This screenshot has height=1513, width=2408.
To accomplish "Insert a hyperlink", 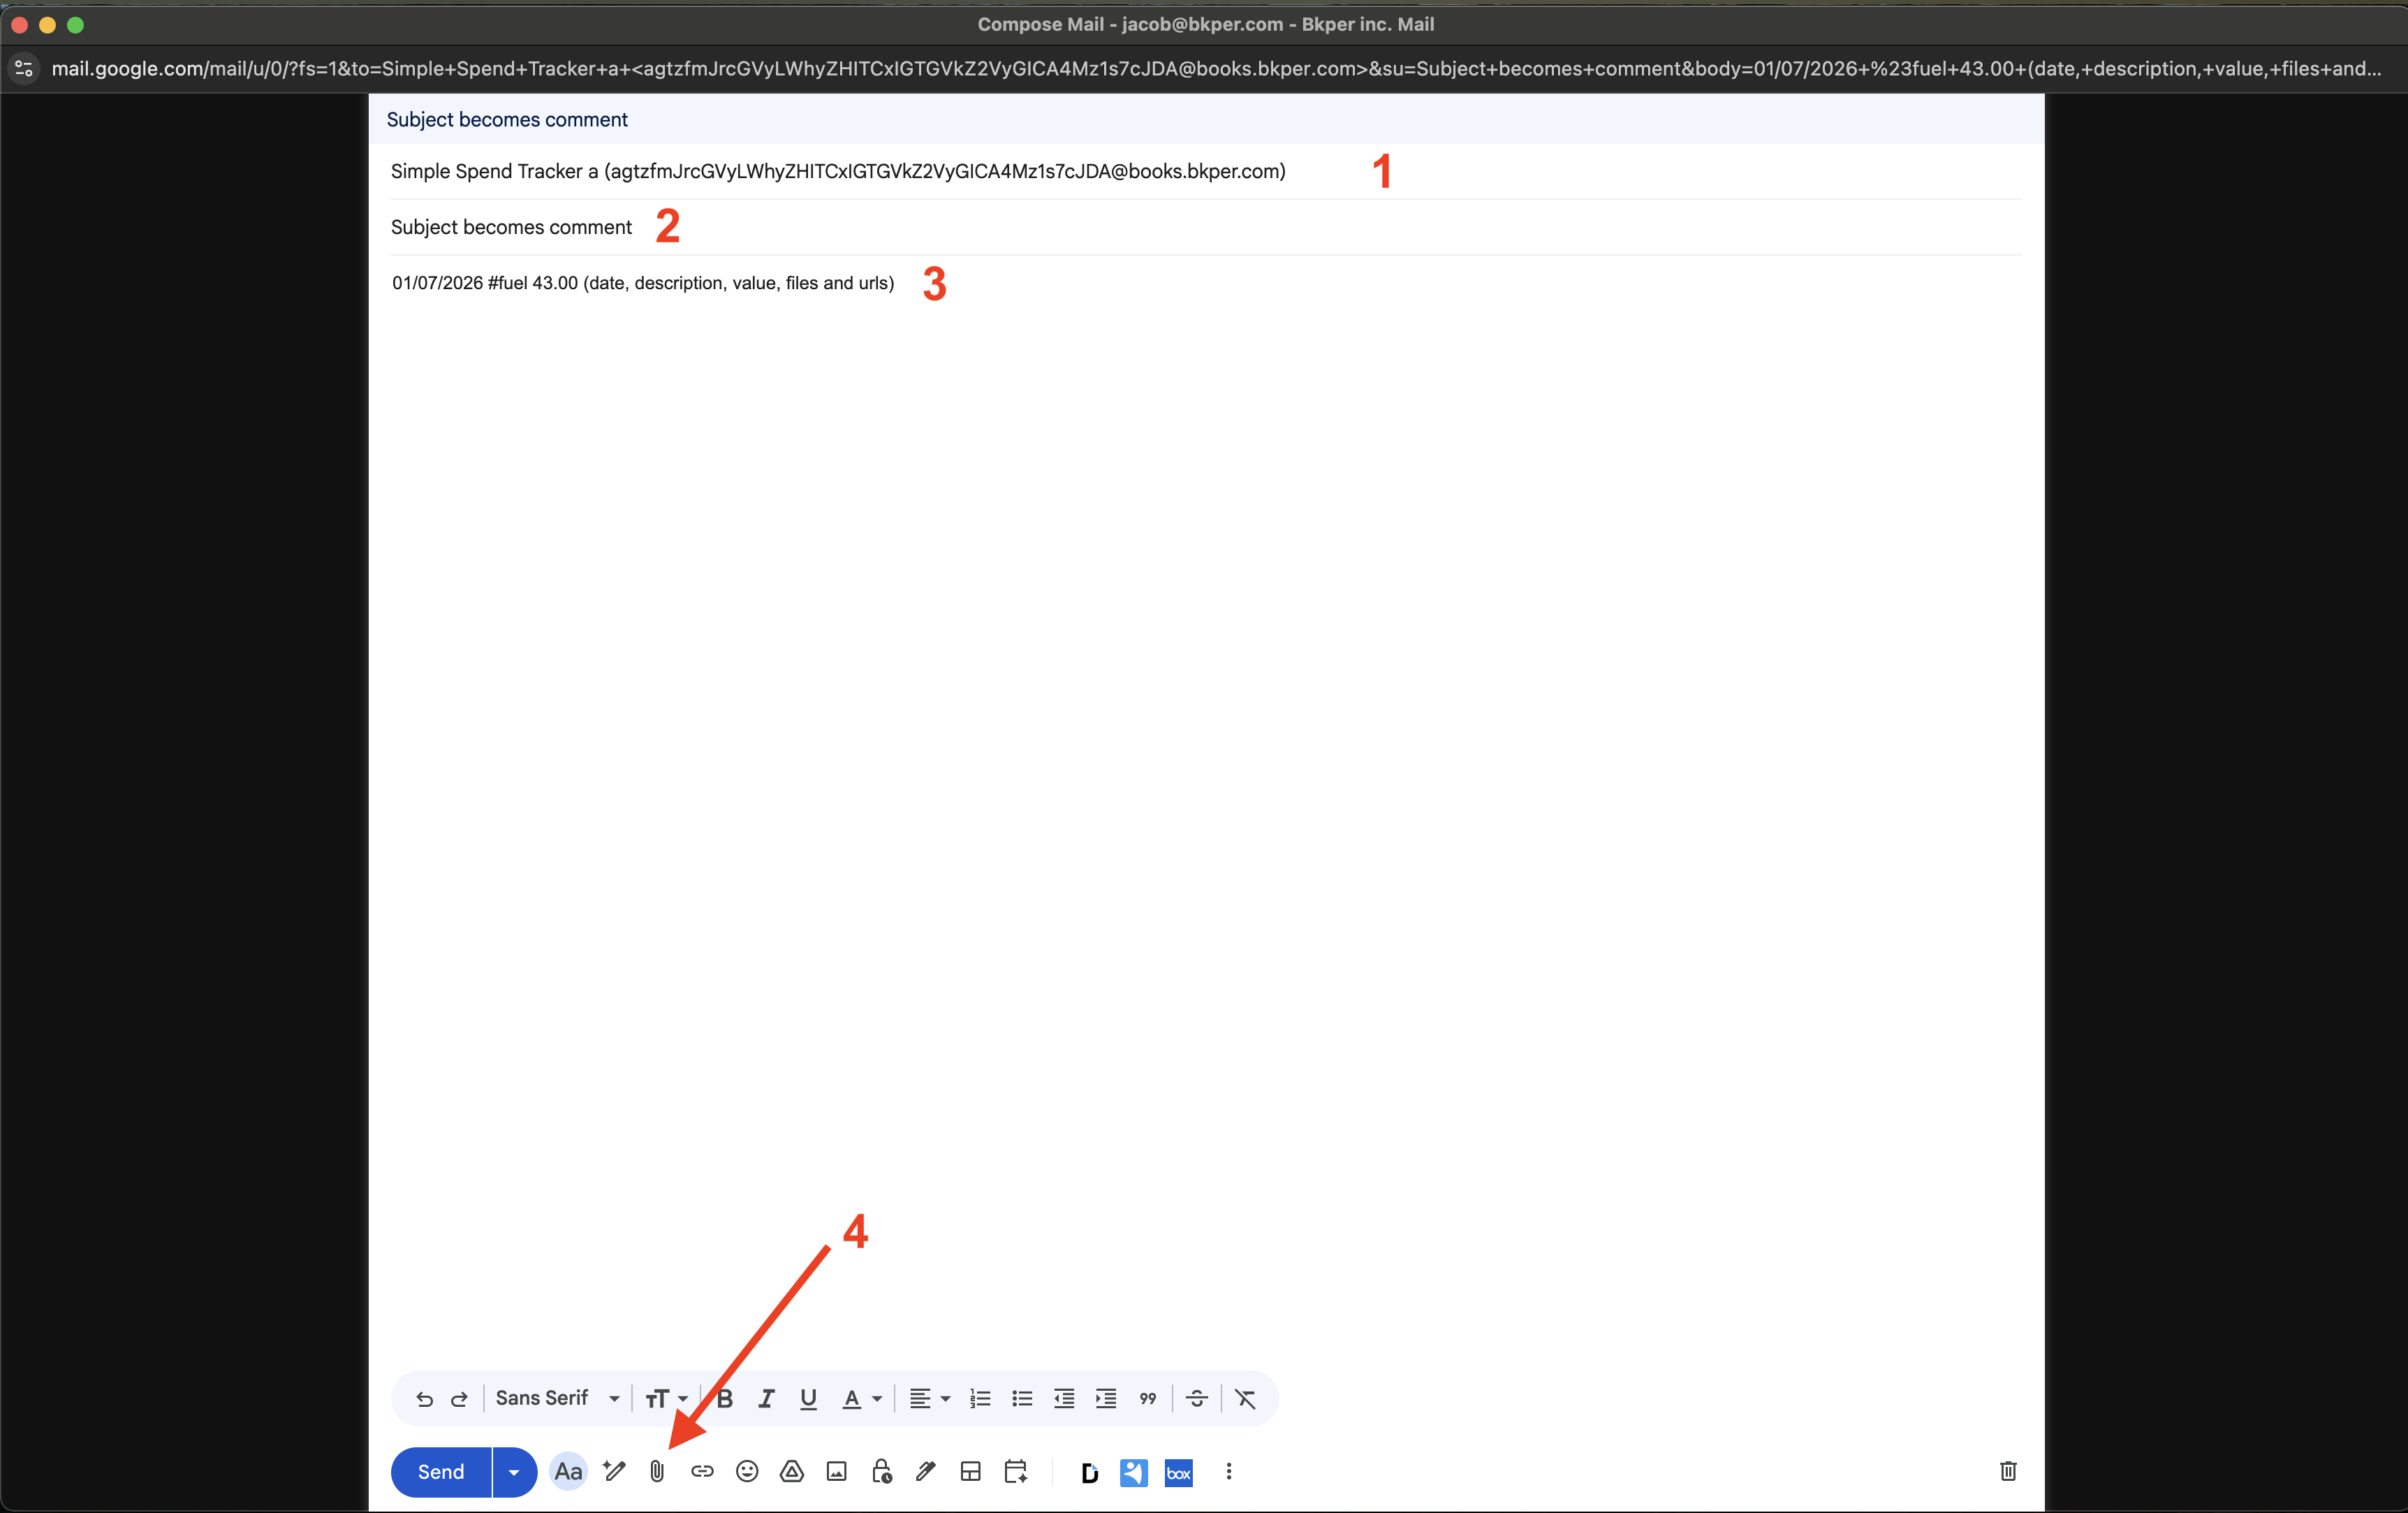I will [702, 1472].
